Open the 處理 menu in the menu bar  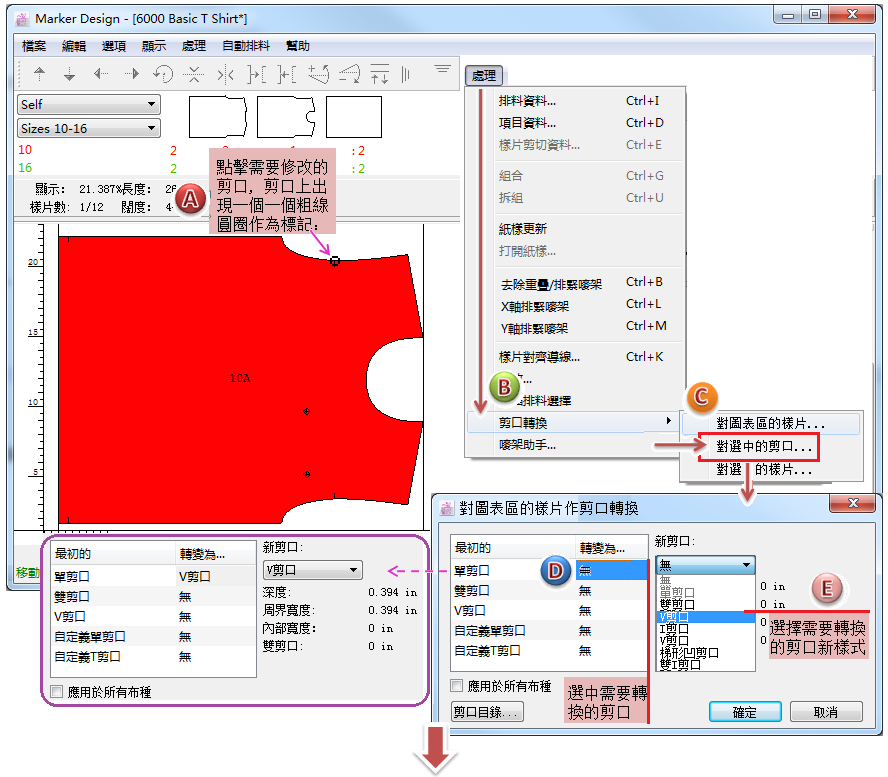point(194,46)
